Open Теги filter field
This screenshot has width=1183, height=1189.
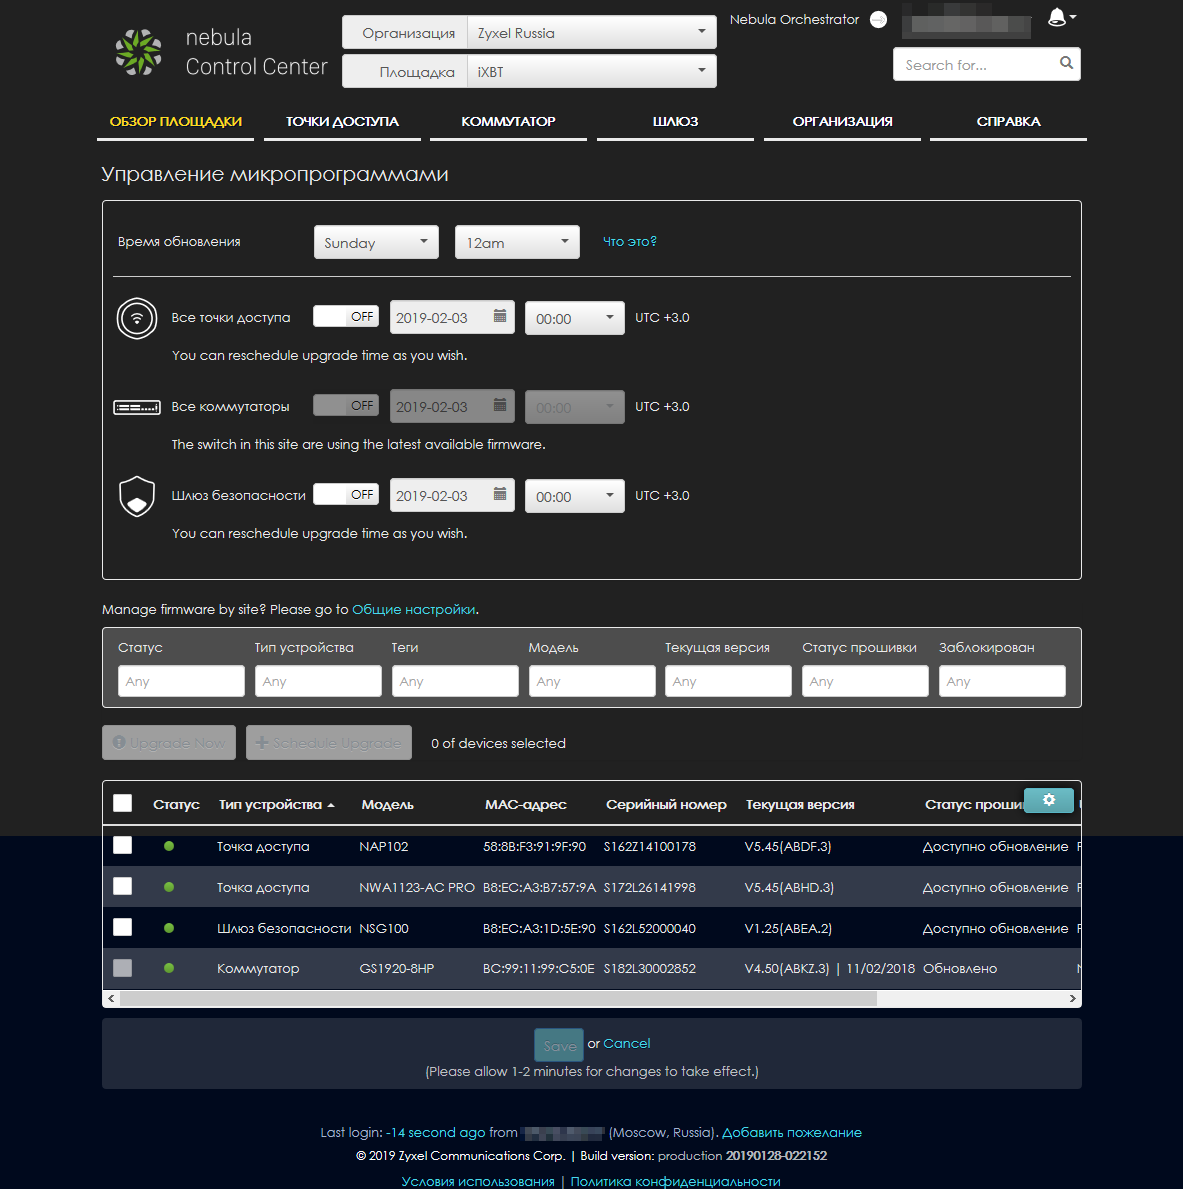pyautogui.click(x=455, y=681)
